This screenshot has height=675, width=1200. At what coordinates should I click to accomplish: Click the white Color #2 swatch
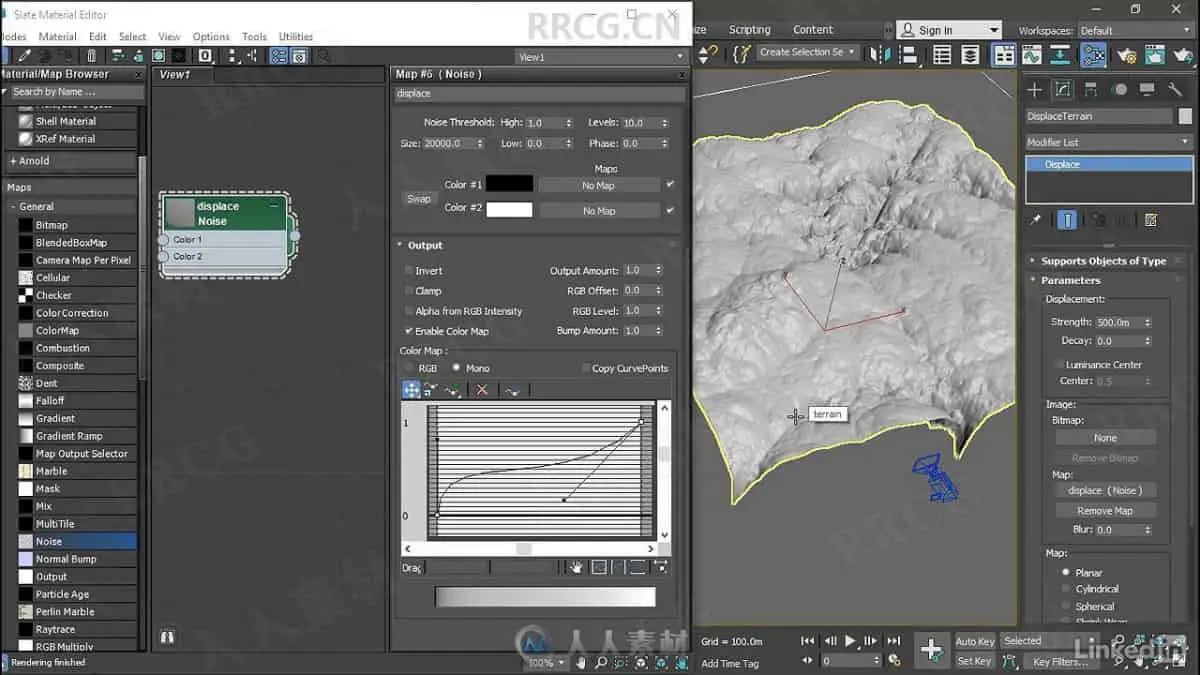tap(509, 210)
